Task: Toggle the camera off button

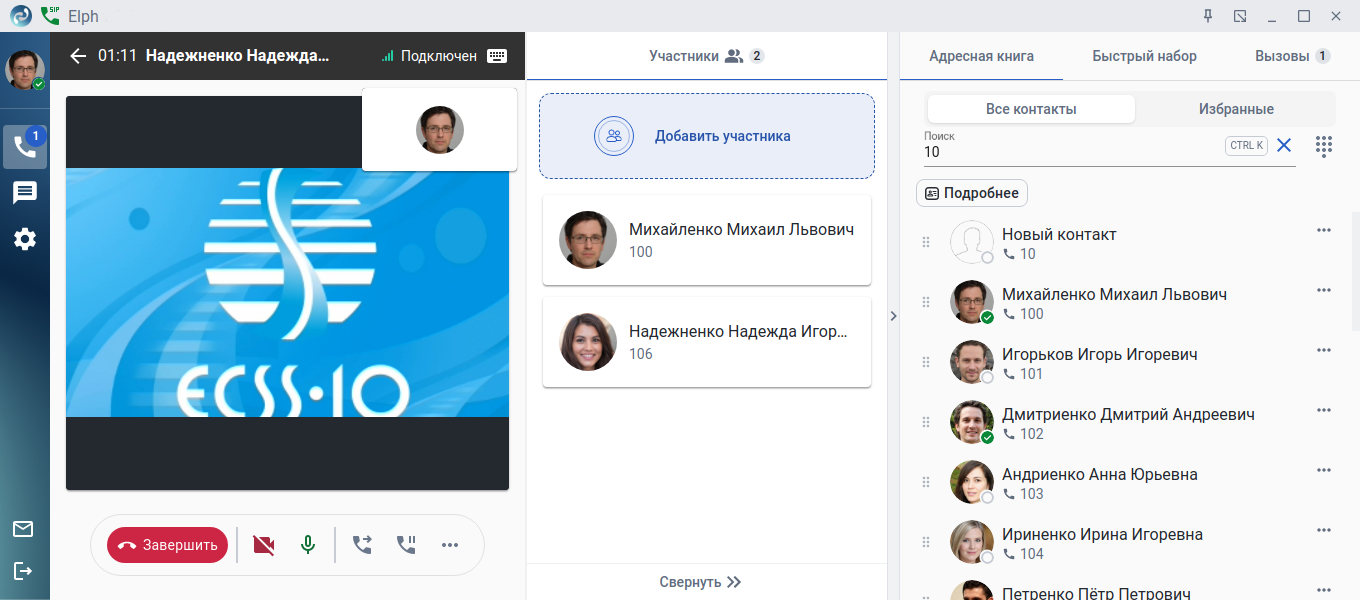Action: pyautogui.click(x=264, y=545)
